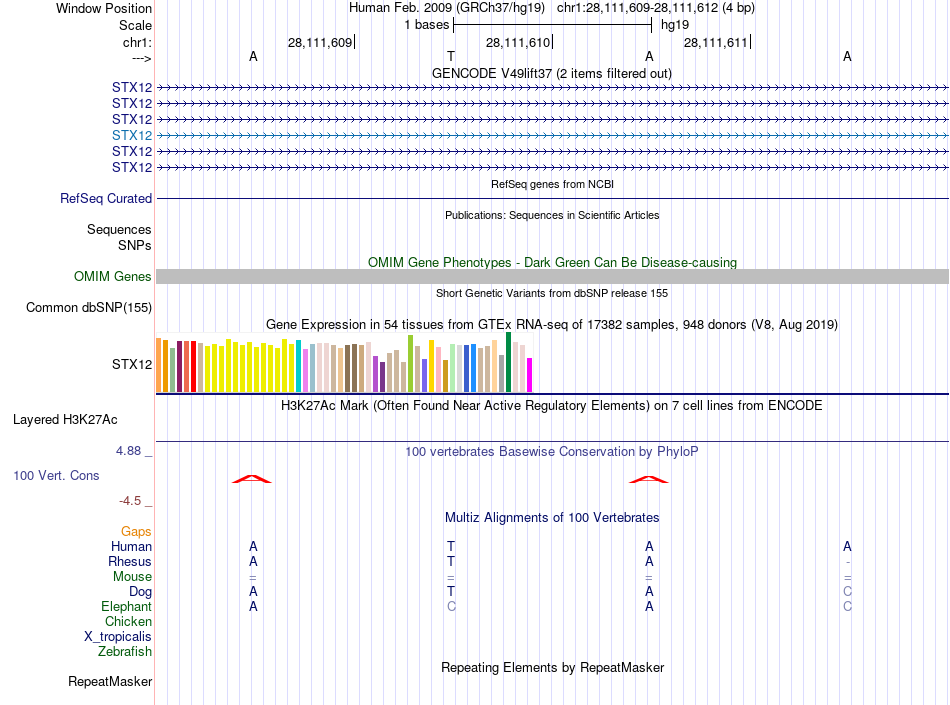950x705 pixels.
Task: Open the Common dbSNP(155) track label
Action: pyautogui.click(x=88, y=308)
